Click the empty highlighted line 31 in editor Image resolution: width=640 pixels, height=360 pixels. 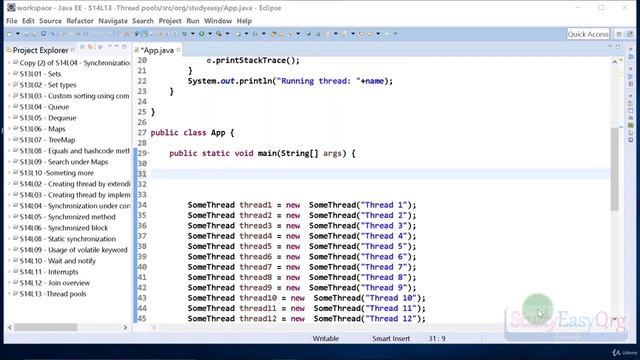(x=380, y=174)
